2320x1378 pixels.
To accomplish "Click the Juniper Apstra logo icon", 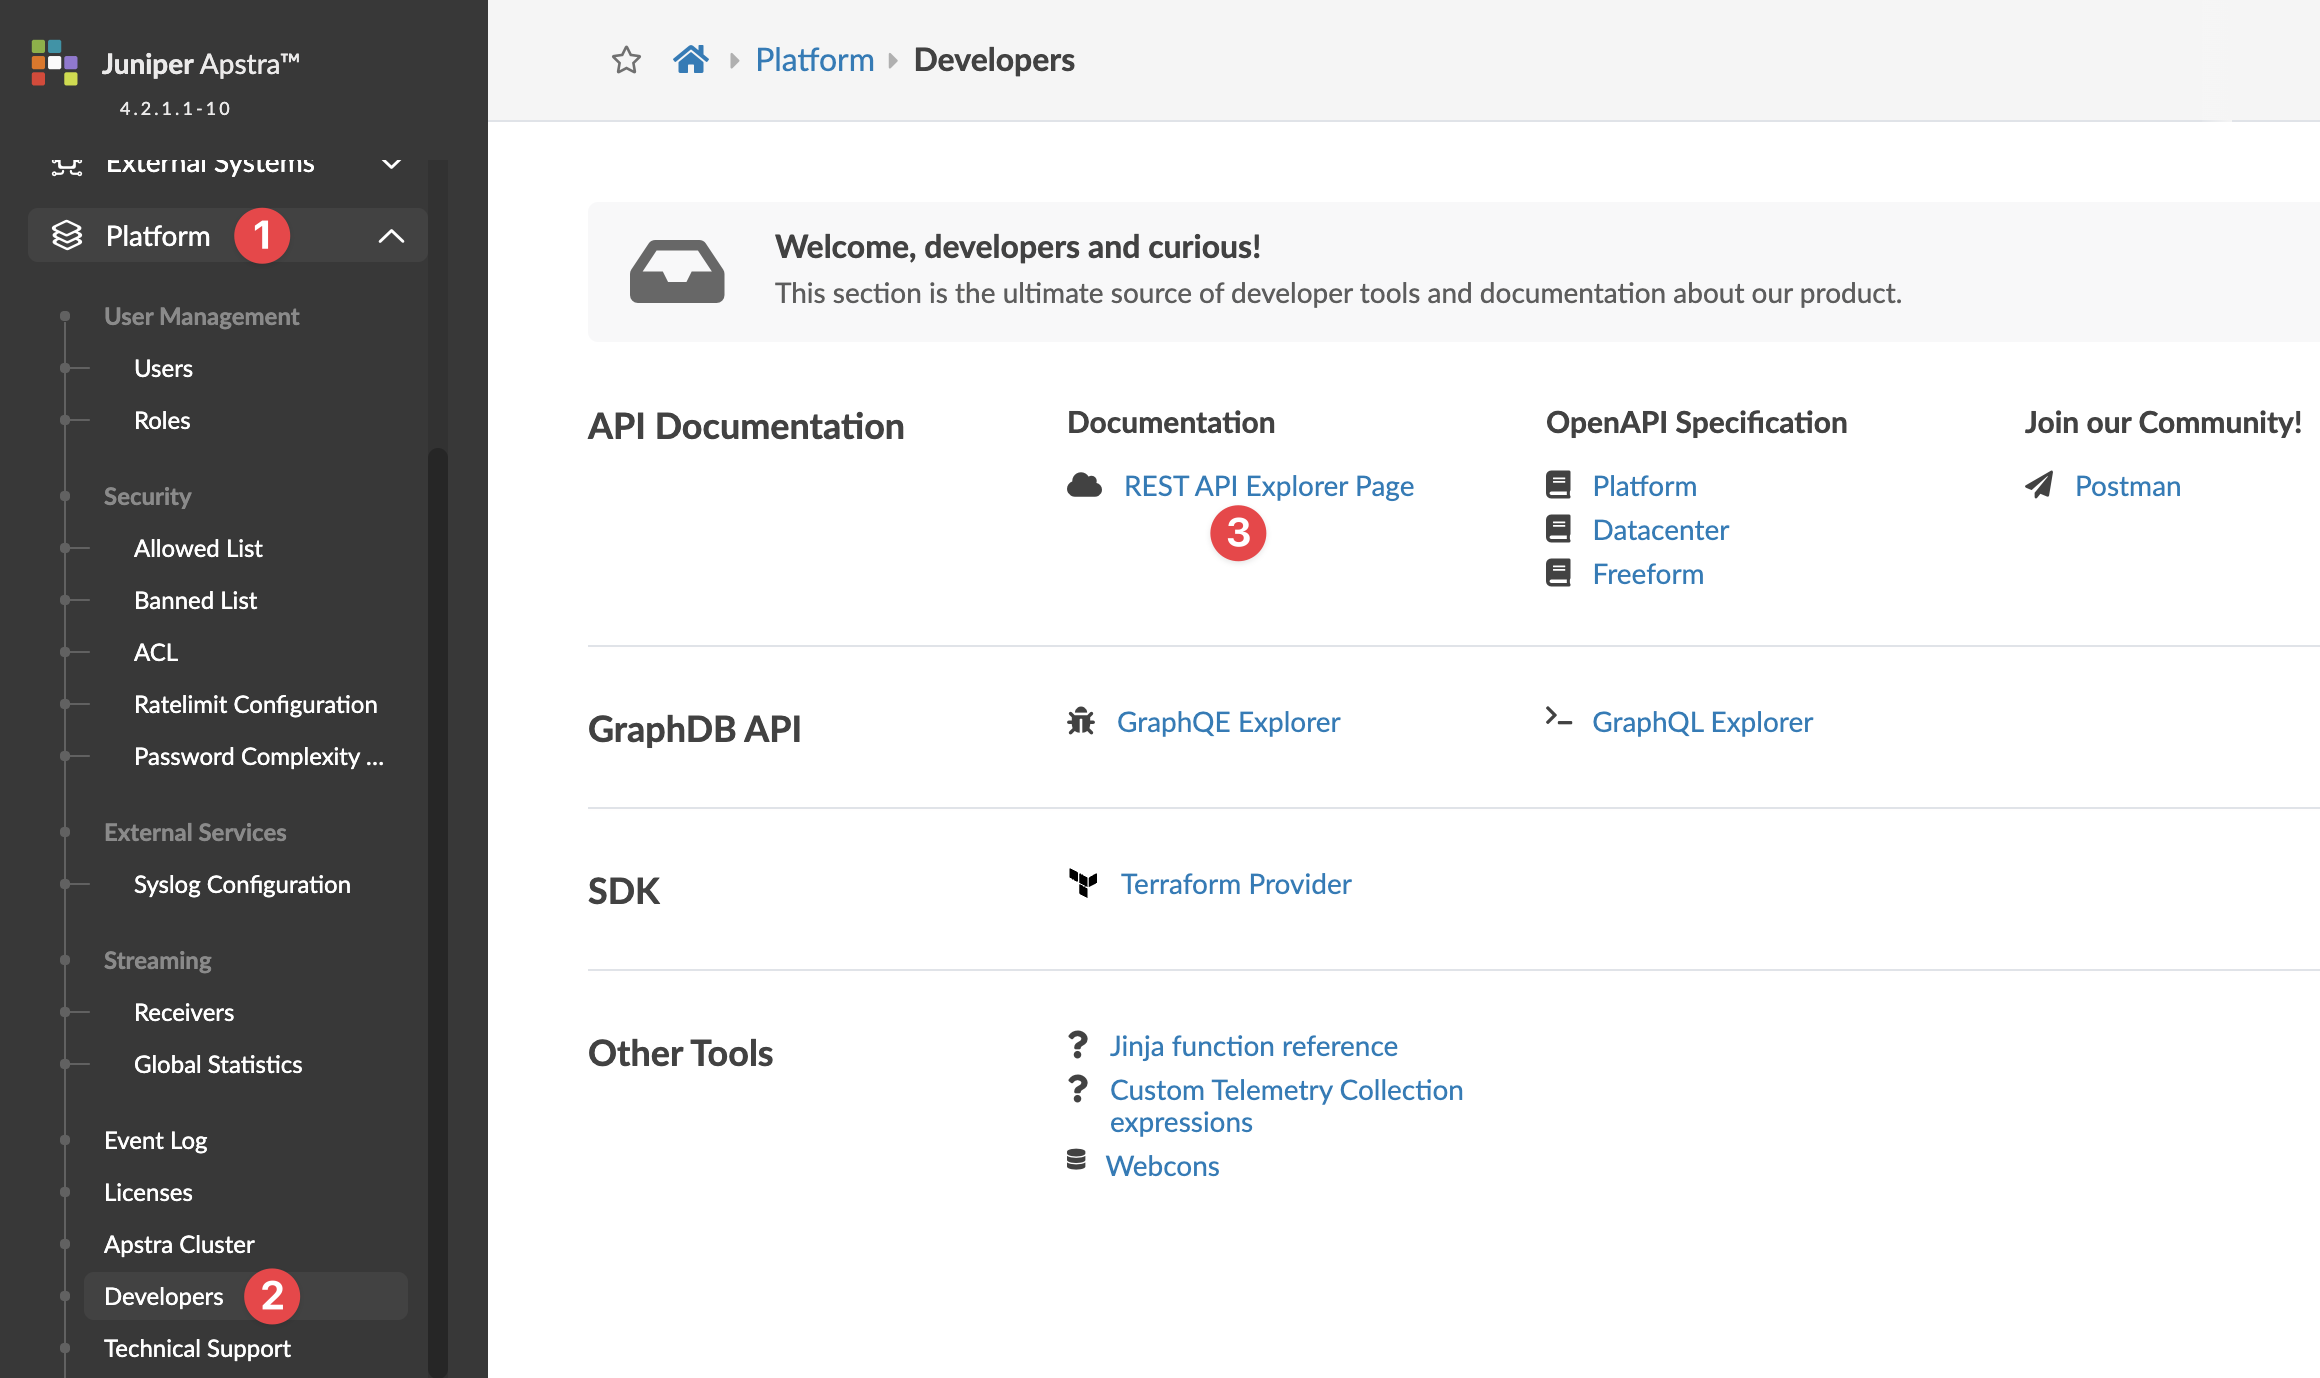I will pyautogui.click(x=54, y=63).
